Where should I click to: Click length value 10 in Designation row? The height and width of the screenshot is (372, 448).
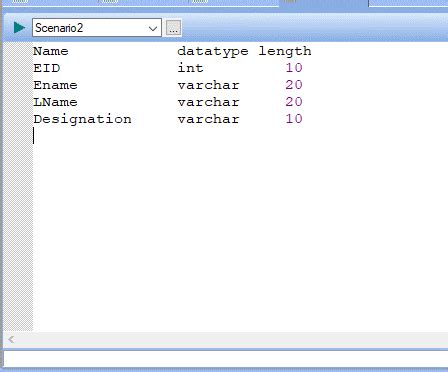coord(294,119)
